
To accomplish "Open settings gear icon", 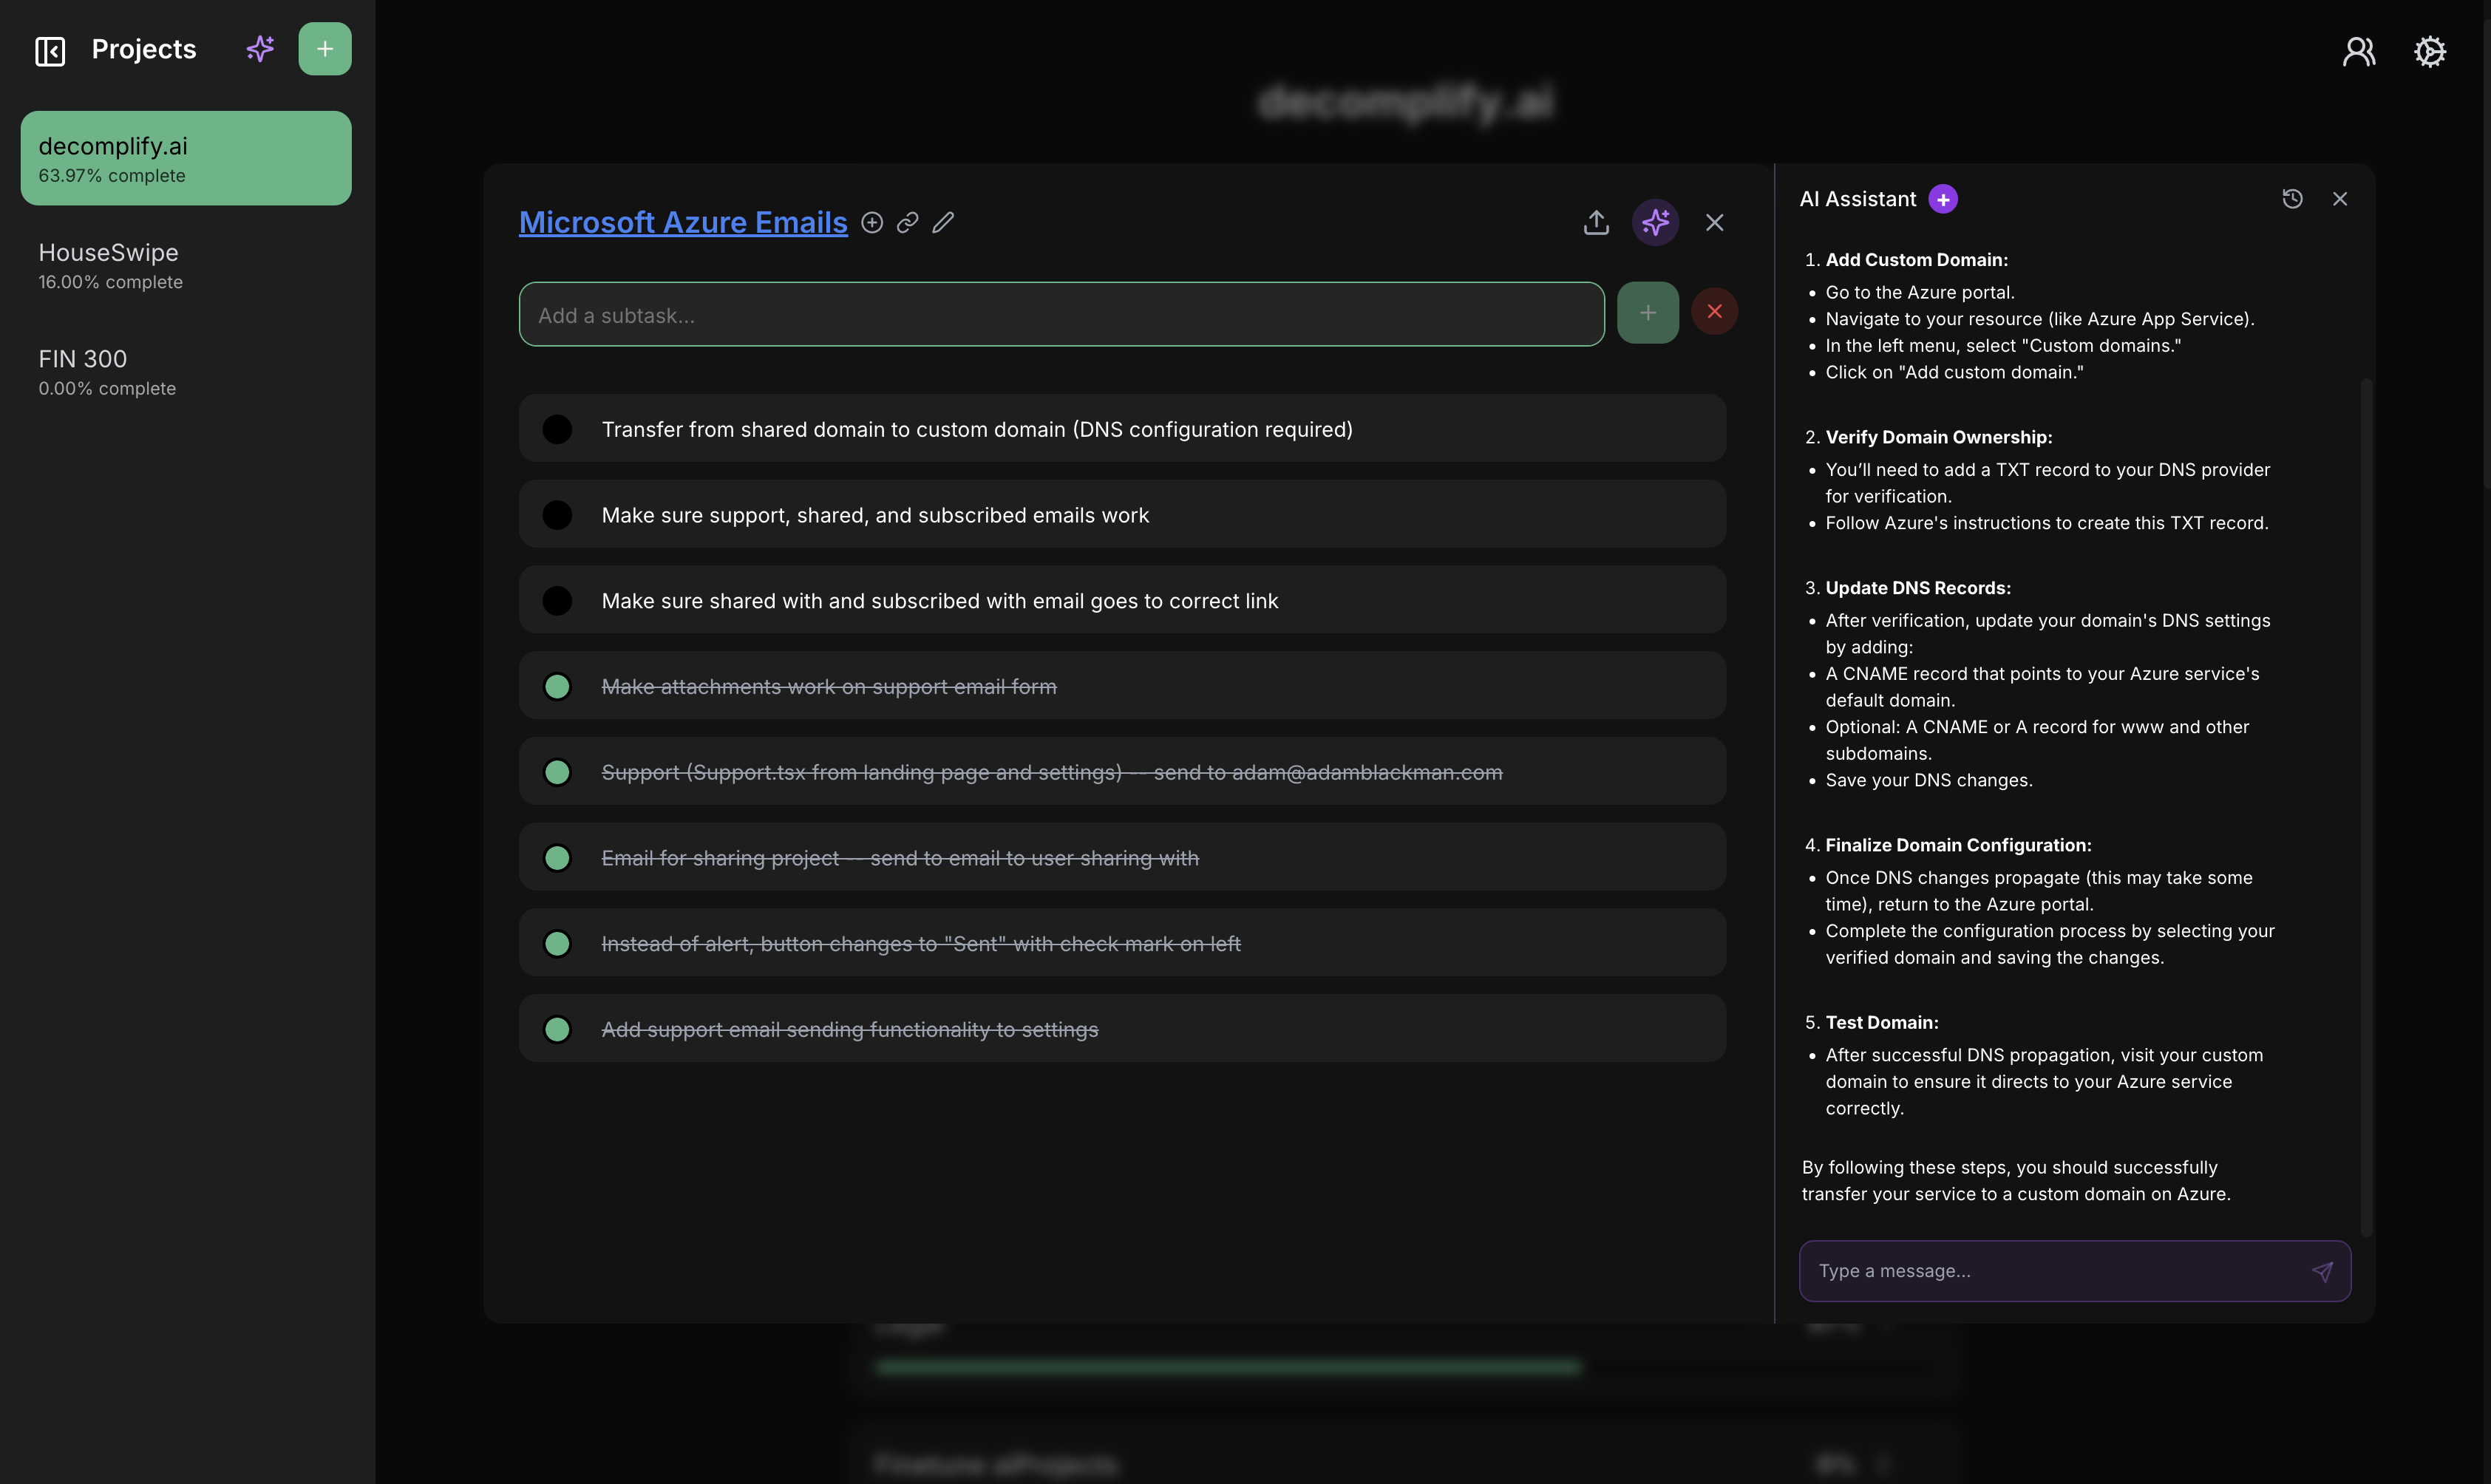I will [2430, 51].
